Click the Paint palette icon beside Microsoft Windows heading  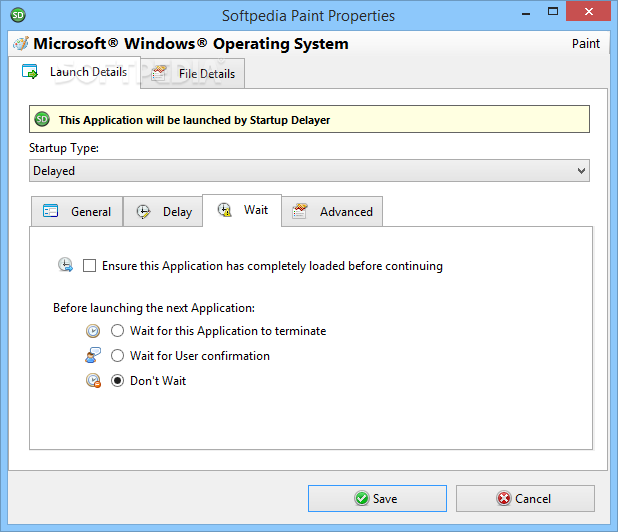coord(20,43)
